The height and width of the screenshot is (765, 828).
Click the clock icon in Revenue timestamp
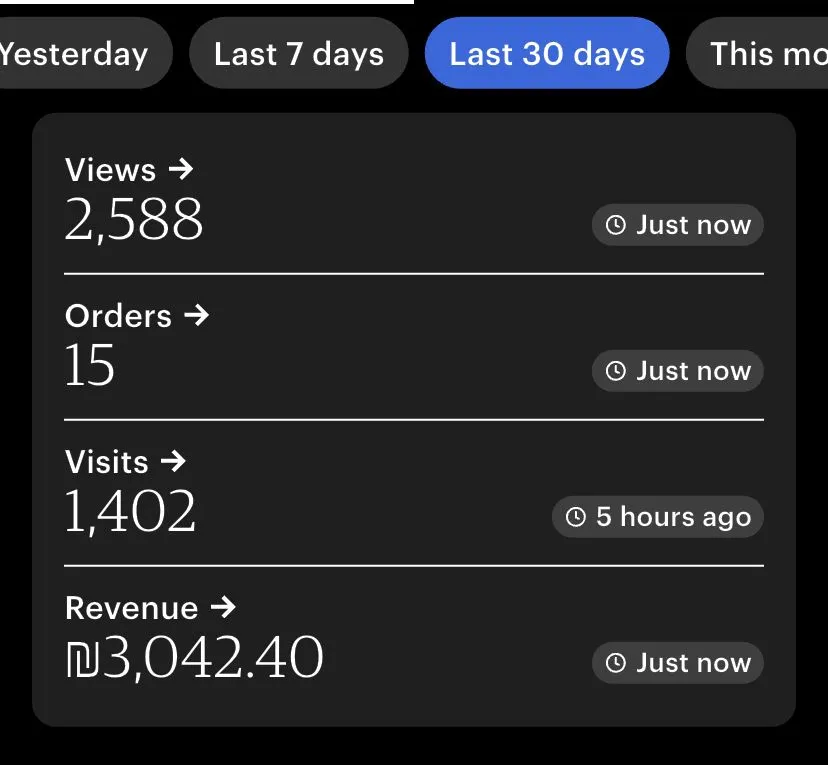(616, 663)
